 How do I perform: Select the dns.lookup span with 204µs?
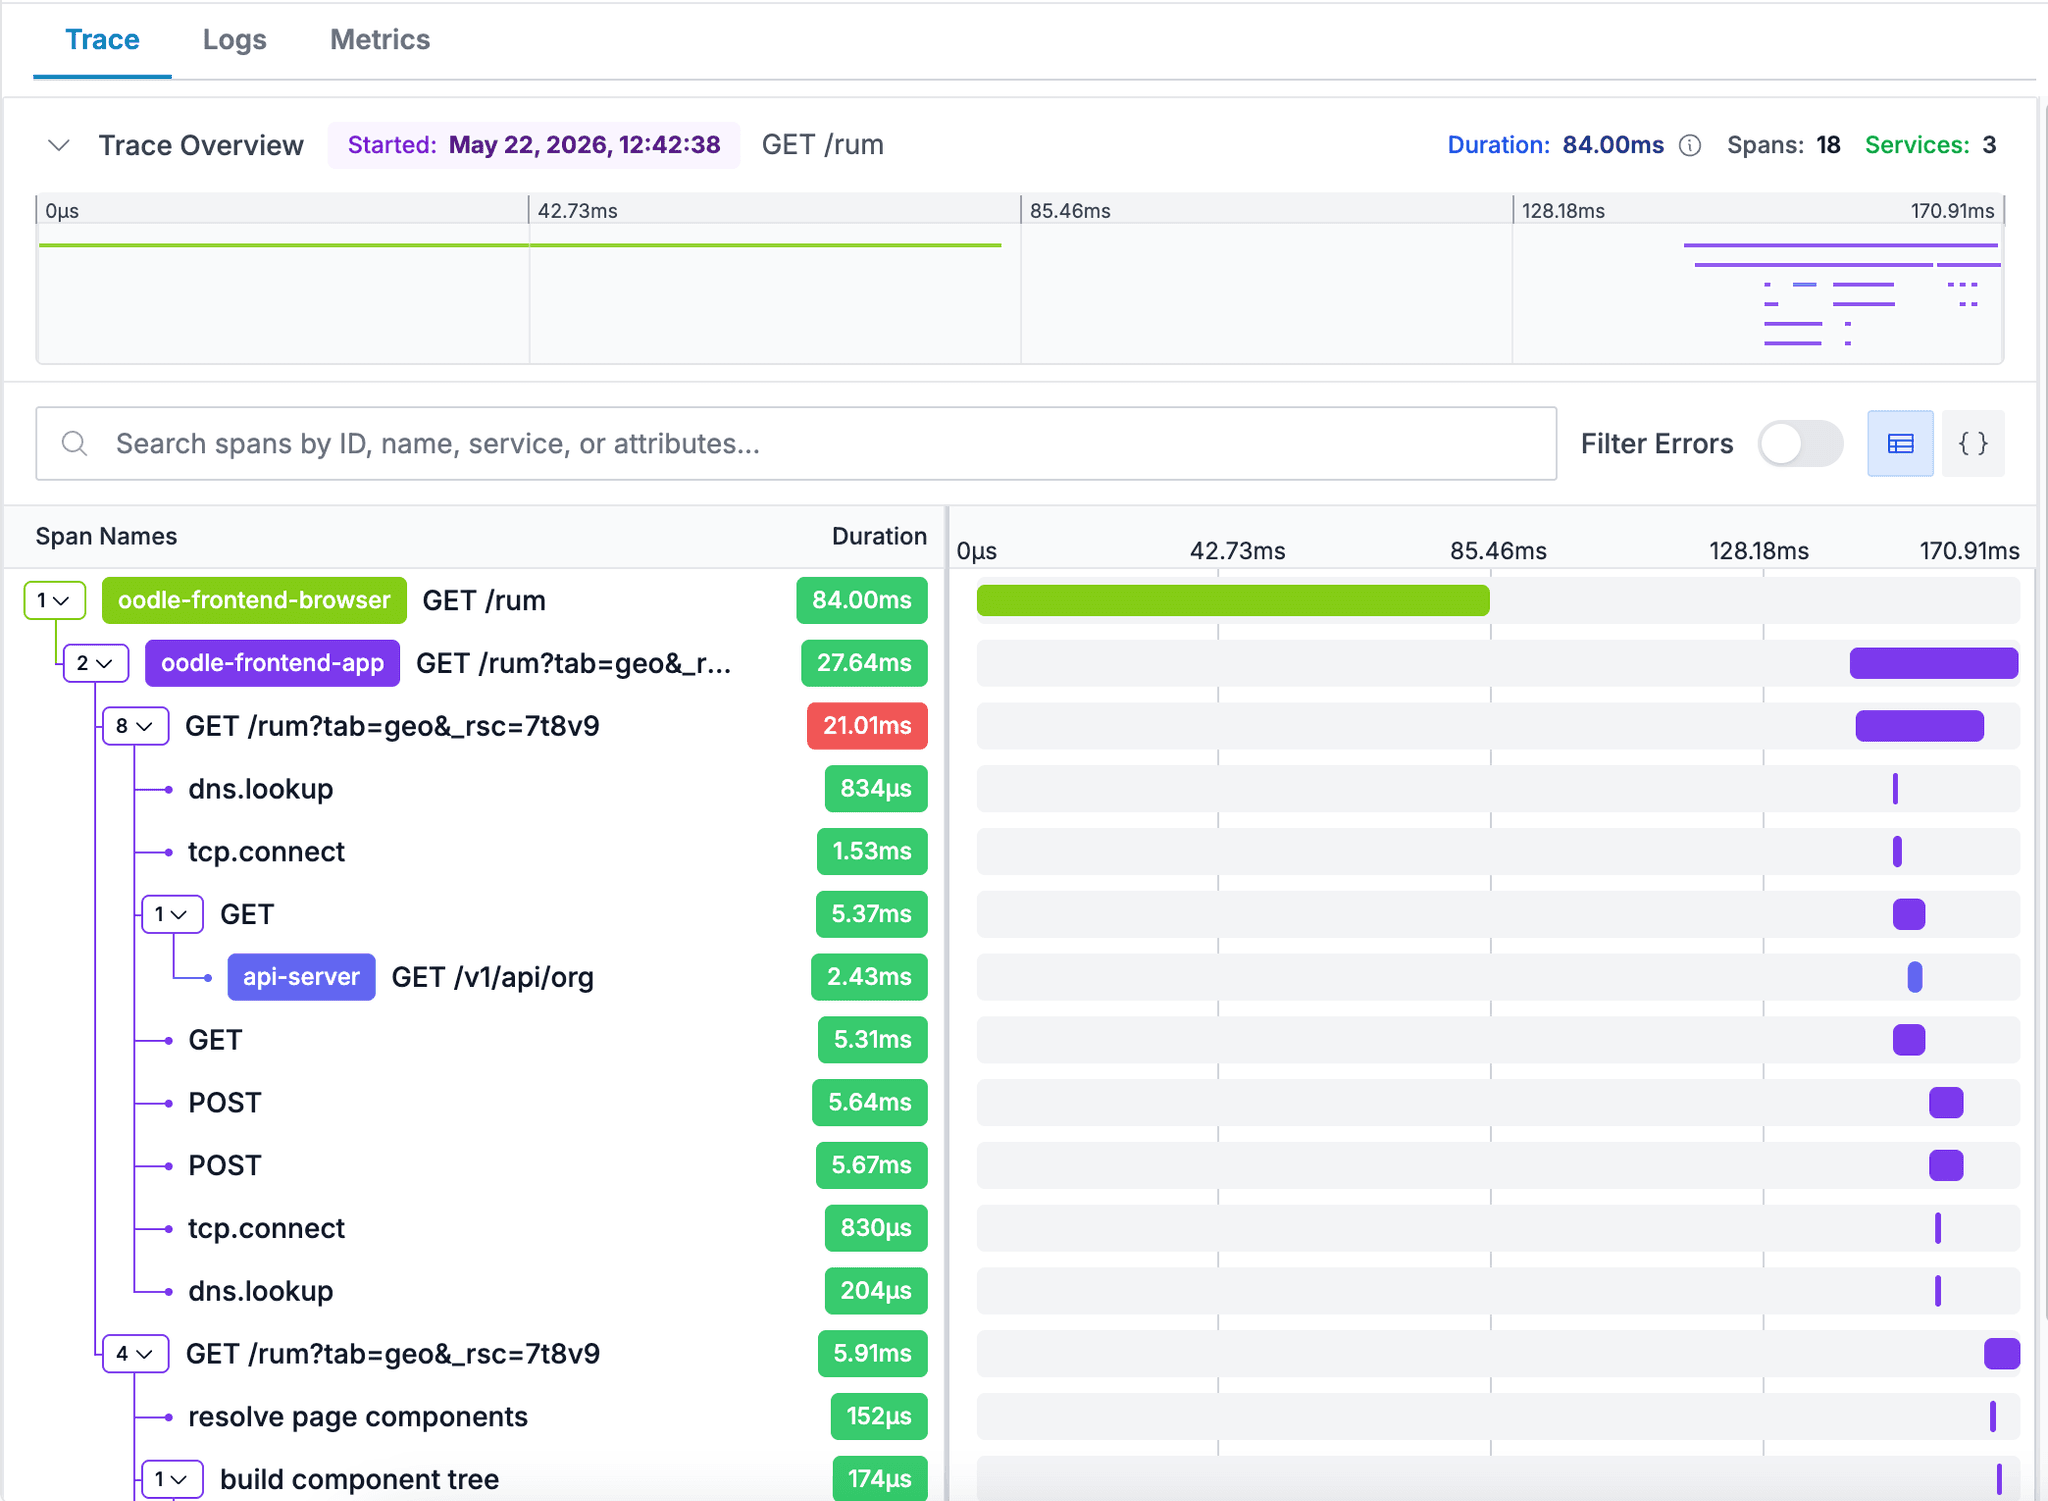pos(260,1291)
